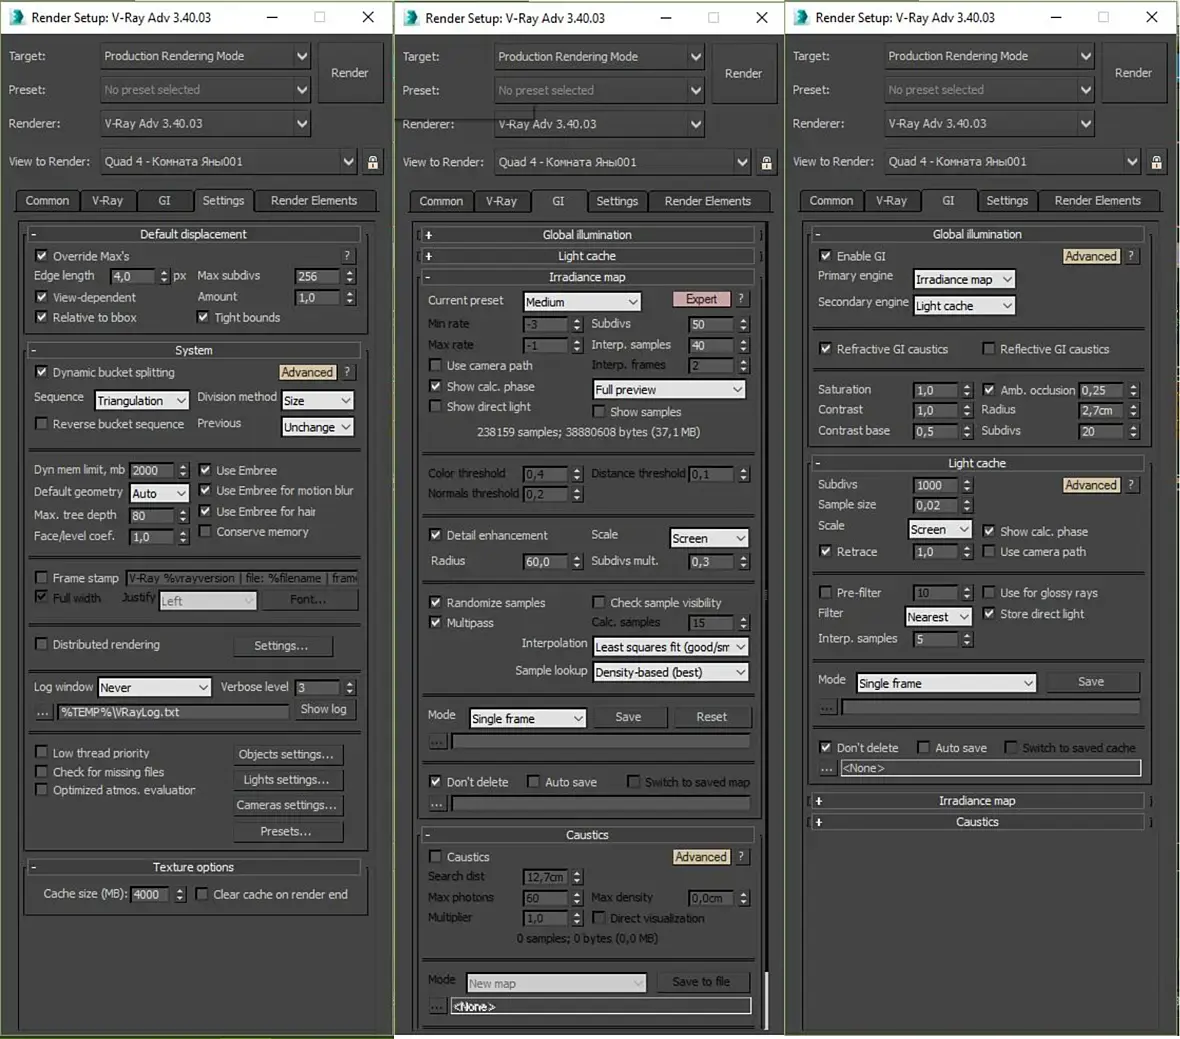Open Common tab in middle window
Image resolution: width=1180 pixels, height=1039 pixels.
pyautogui.click(x=441, y=201)
